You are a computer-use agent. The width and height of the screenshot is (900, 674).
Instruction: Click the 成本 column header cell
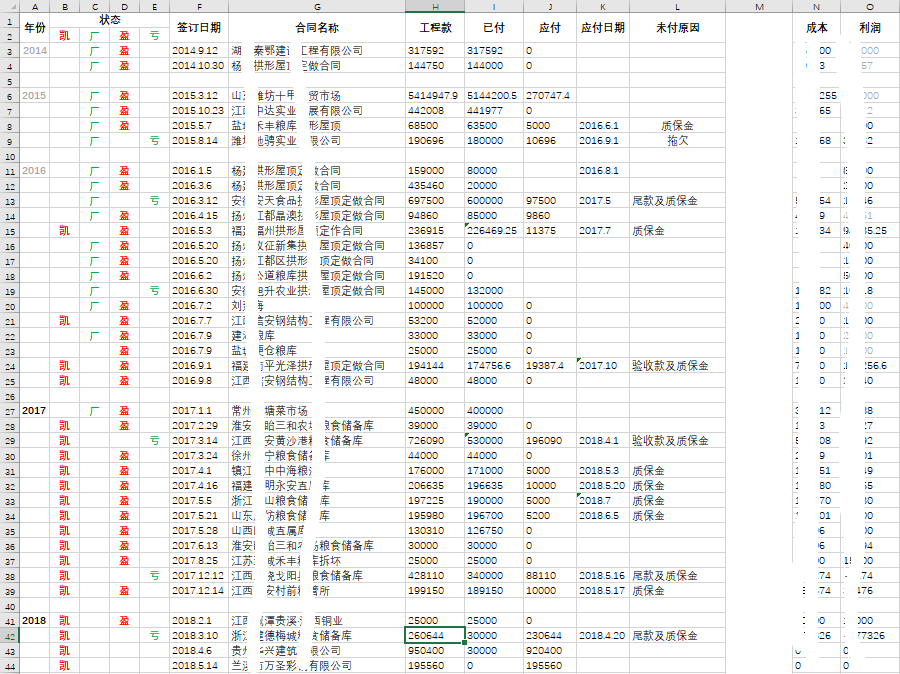[x=816, y=27]
